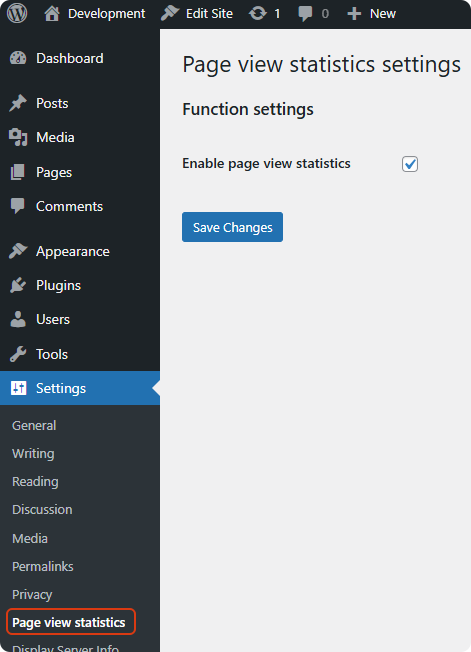The image size is (471, 652).
Task: Click the Pages icon in sidebar
Action: click(18, 172)
